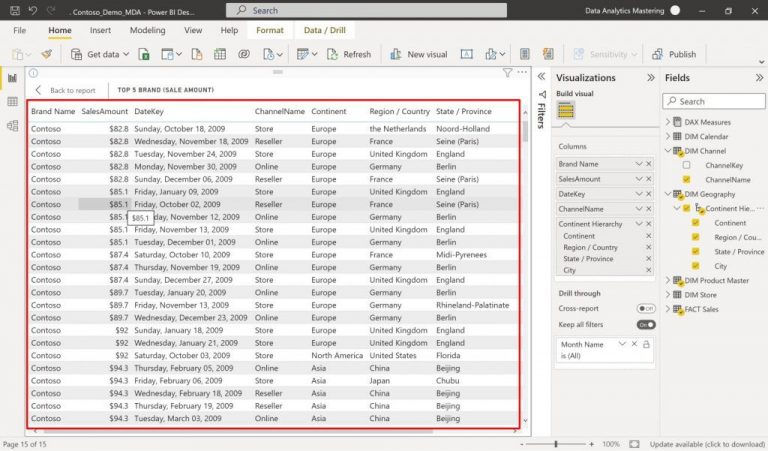Switch to Model view in left sidebar
768x451 pixels.
point(13,126)
